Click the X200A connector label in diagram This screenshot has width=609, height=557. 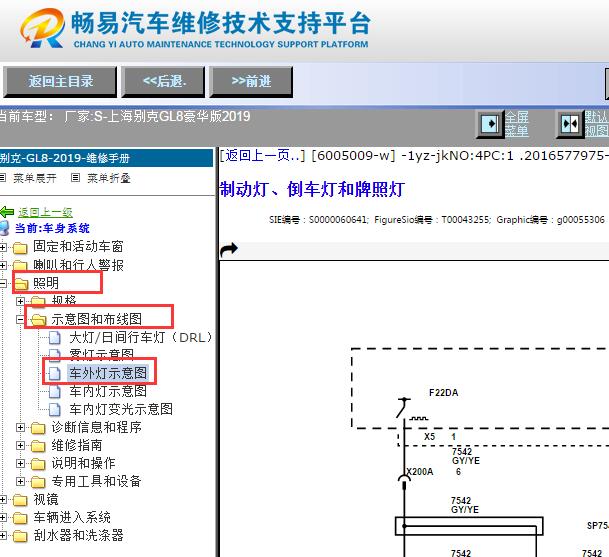coord(419,472)
